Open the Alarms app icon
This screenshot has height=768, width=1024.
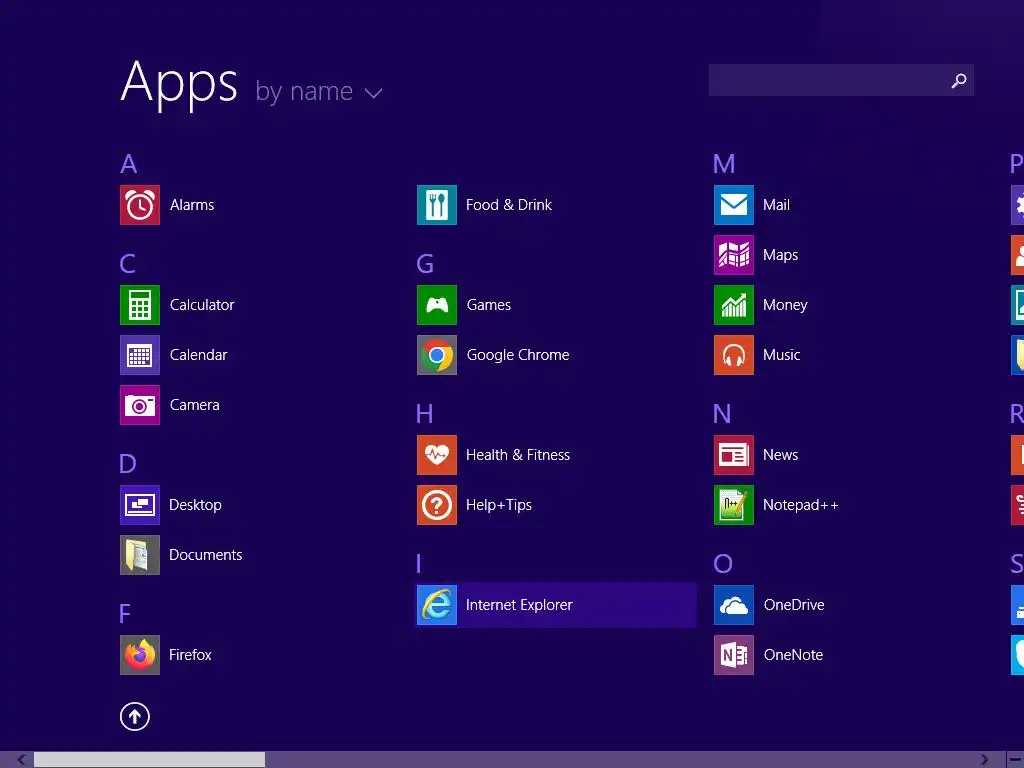(140, 205)
